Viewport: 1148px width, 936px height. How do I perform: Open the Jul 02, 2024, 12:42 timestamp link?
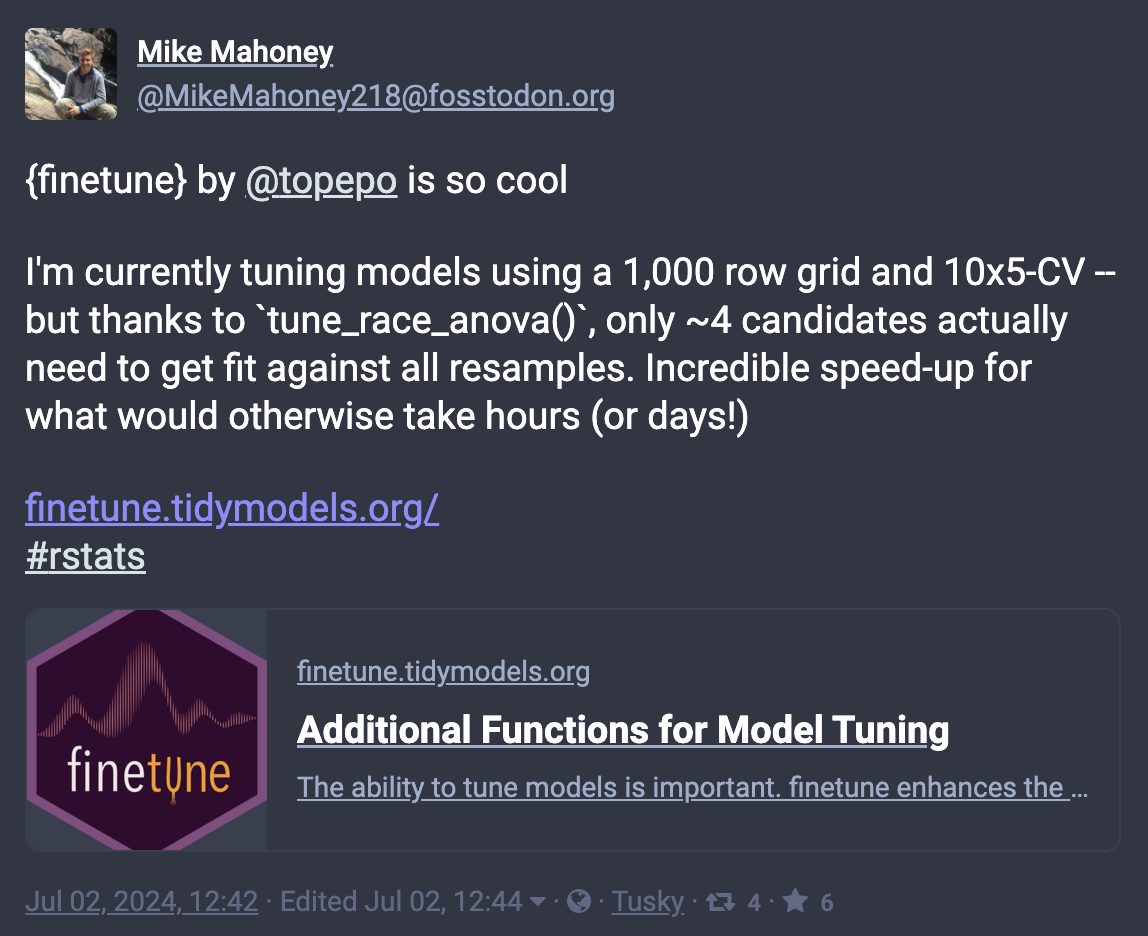[141, 902]
